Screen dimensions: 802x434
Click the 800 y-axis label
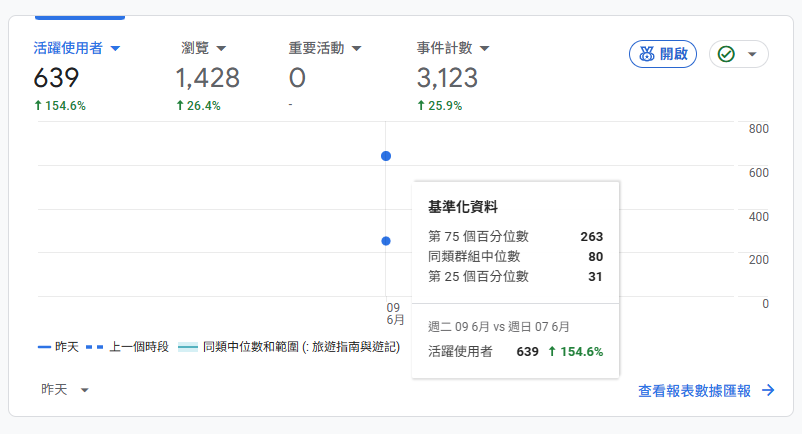coord(759,129)
